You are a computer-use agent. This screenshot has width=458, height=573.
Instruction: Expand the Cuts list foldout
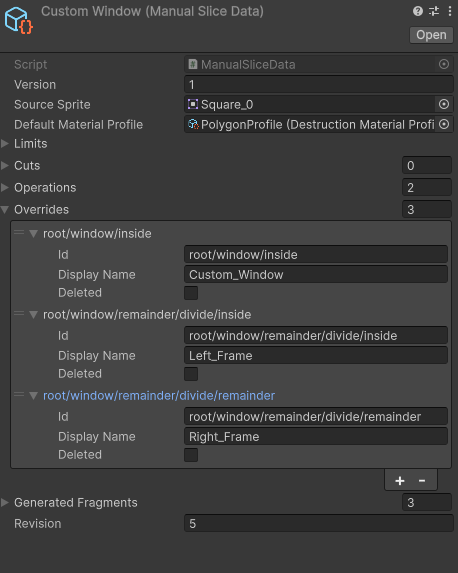tap(5, 166)
